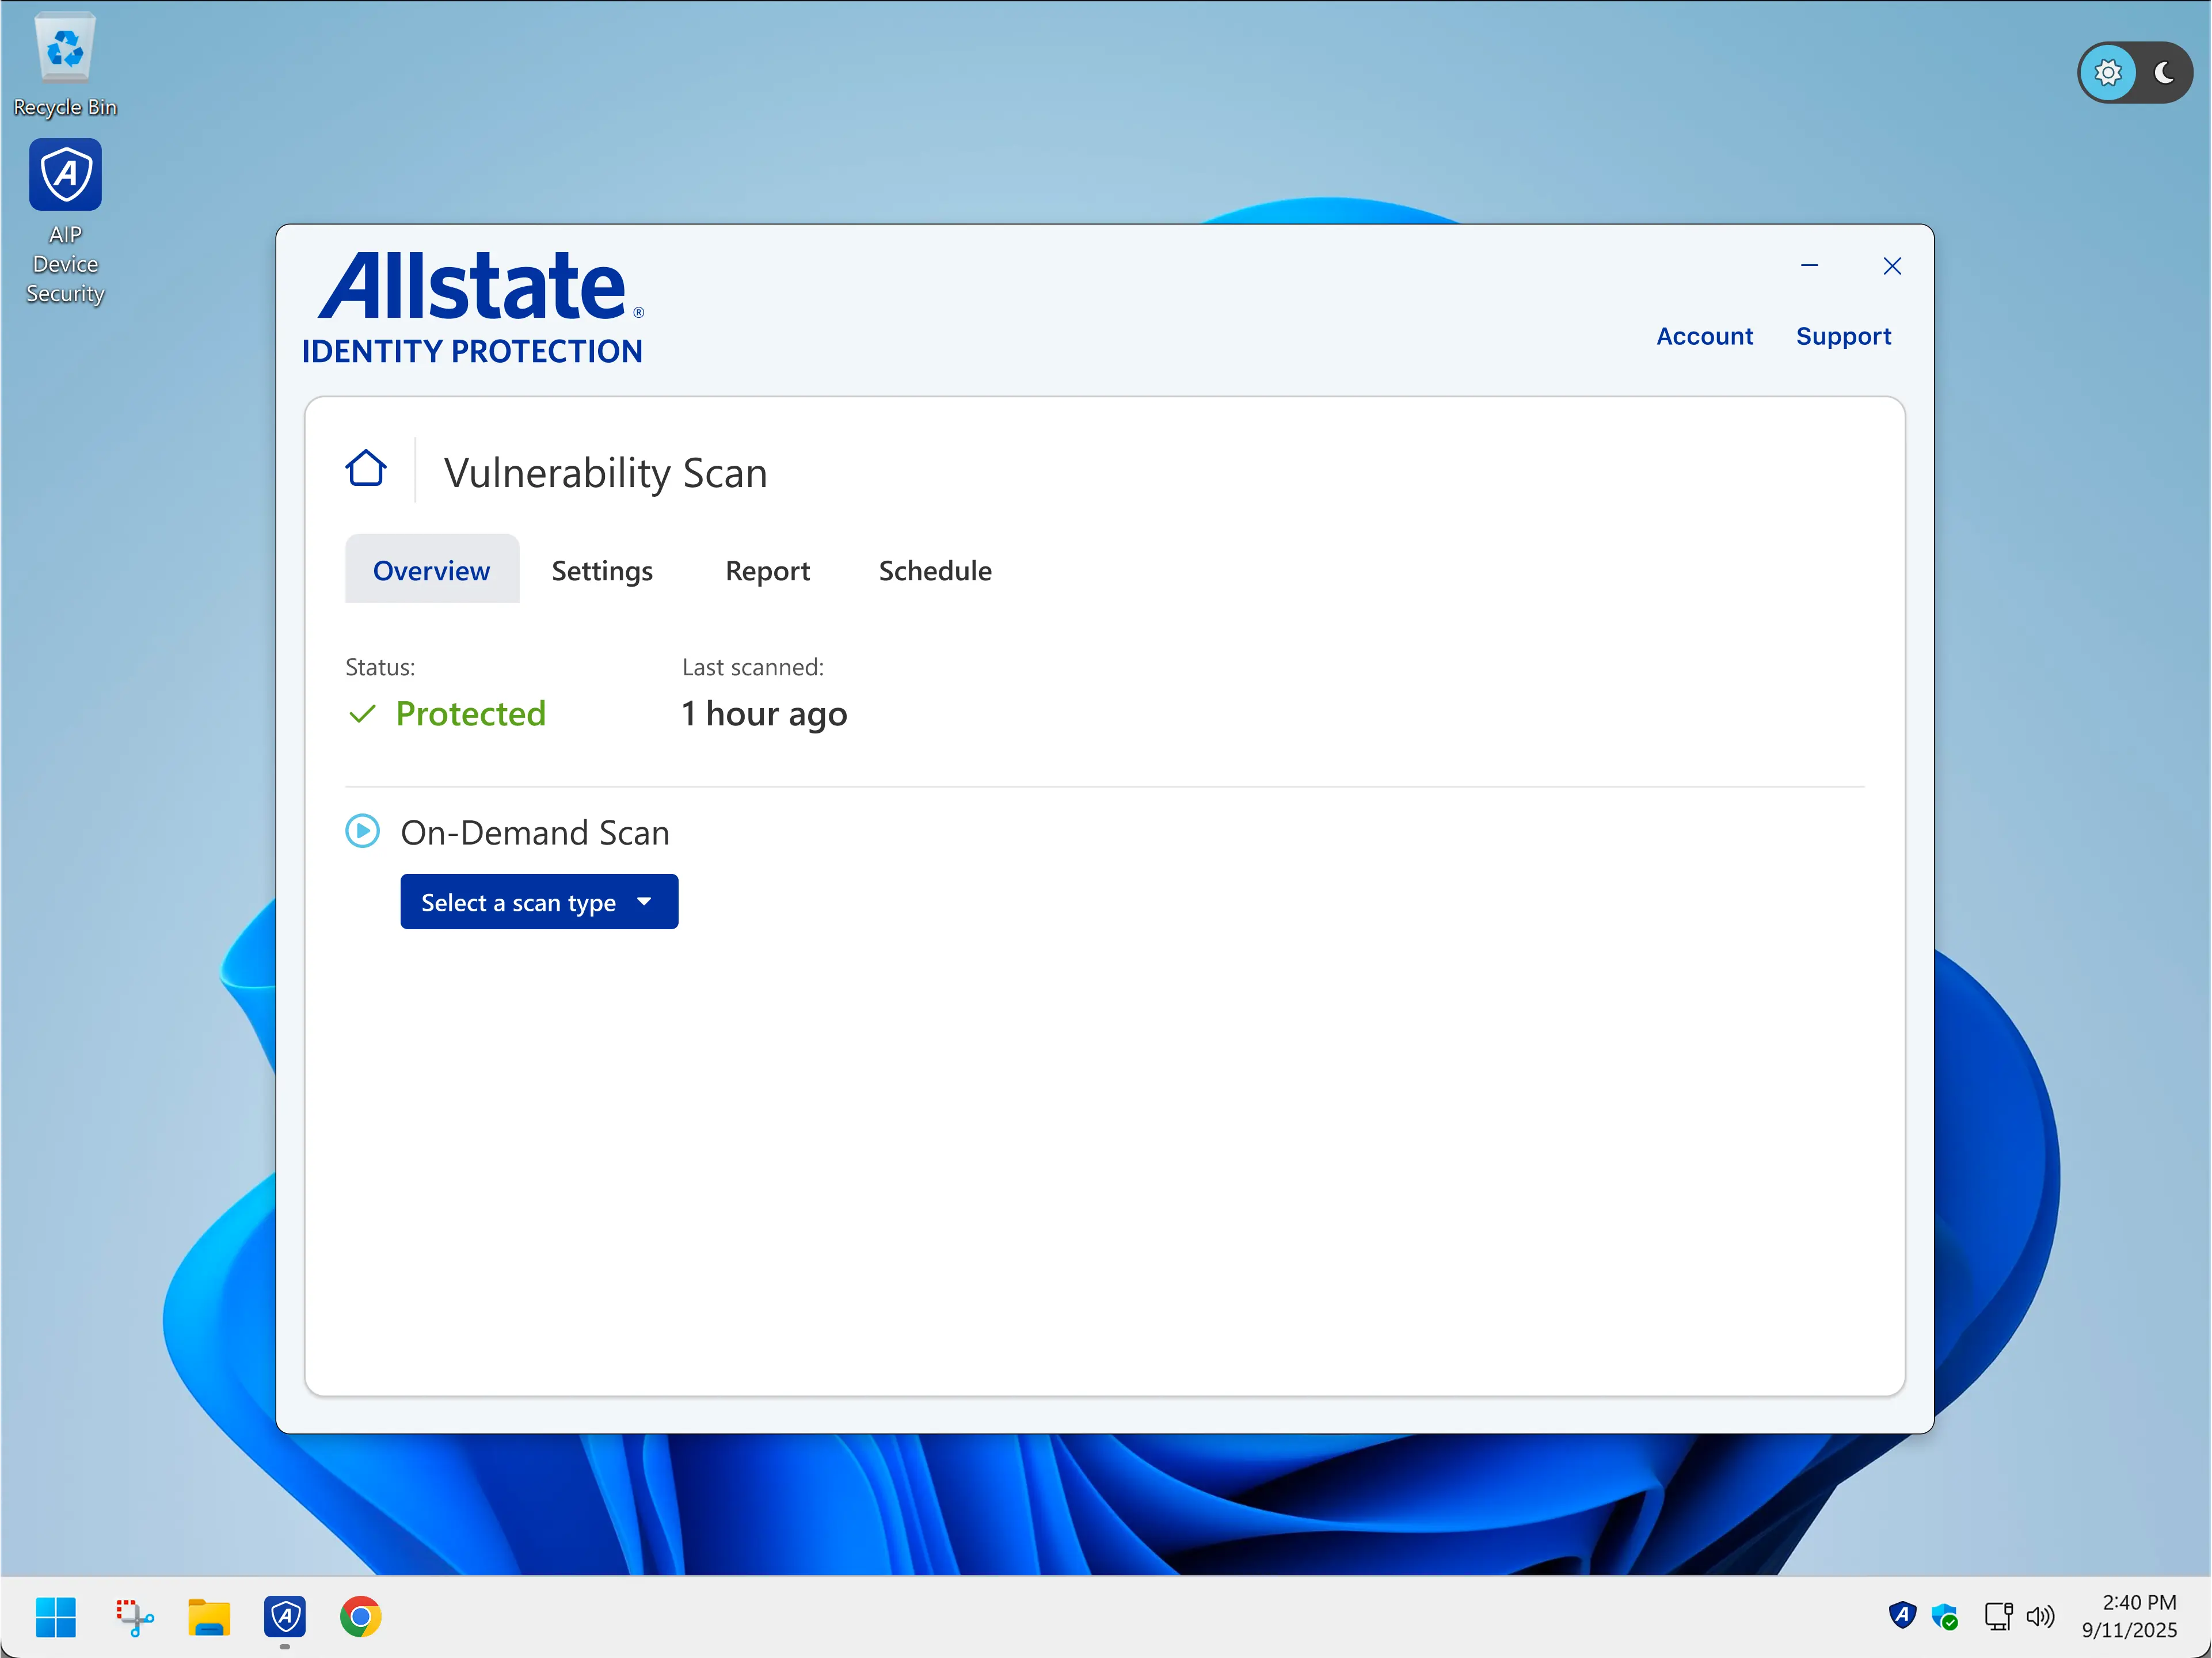The width and height of the screenshot is (2212, 1658).
Task: Select the AIP Device Security desktop shortcut
Action: (x=65, y=222)
